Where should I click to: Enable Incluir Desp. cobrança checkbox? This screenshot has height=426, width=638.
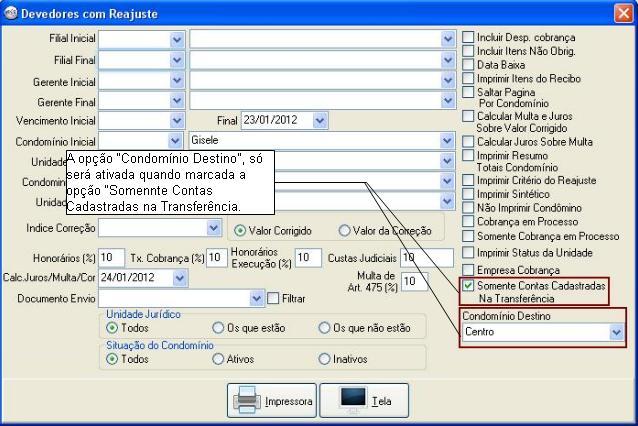[468, 37]
